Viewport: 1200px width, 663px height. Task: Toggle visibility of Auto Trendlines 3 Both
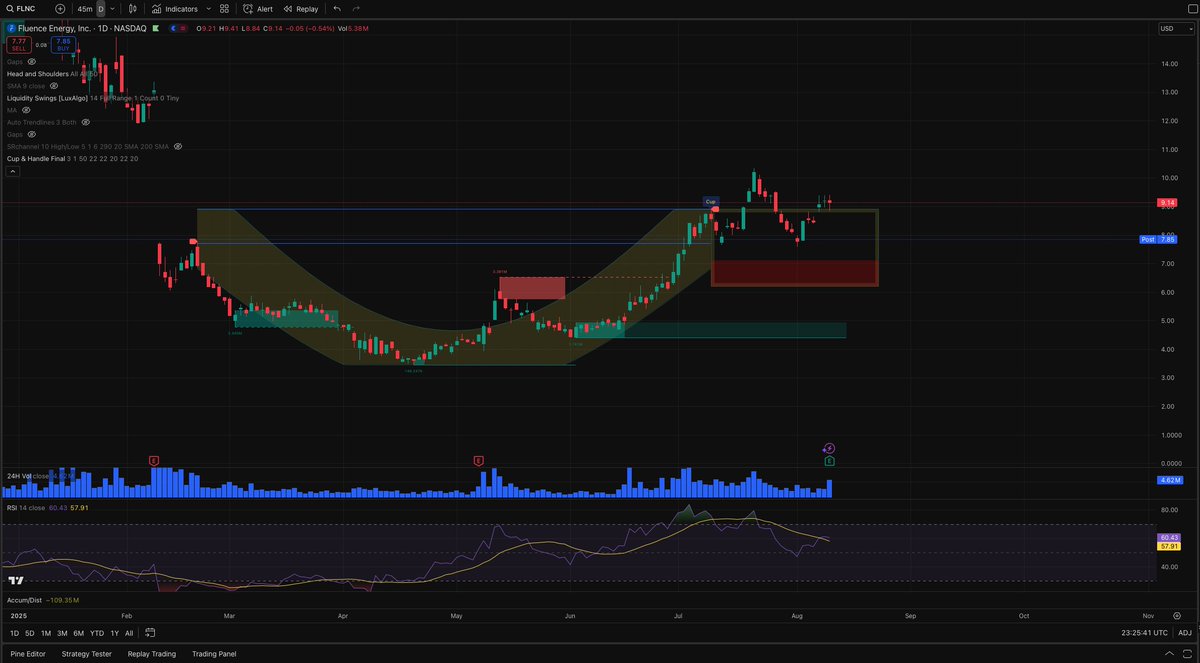(x=86, y=122)
